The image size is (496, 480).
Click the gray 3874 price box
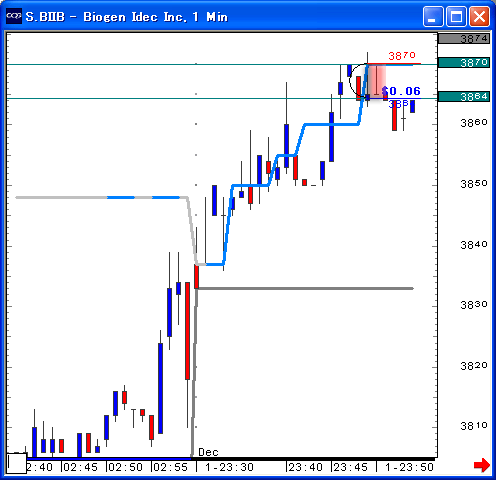(x=464, y=38)
